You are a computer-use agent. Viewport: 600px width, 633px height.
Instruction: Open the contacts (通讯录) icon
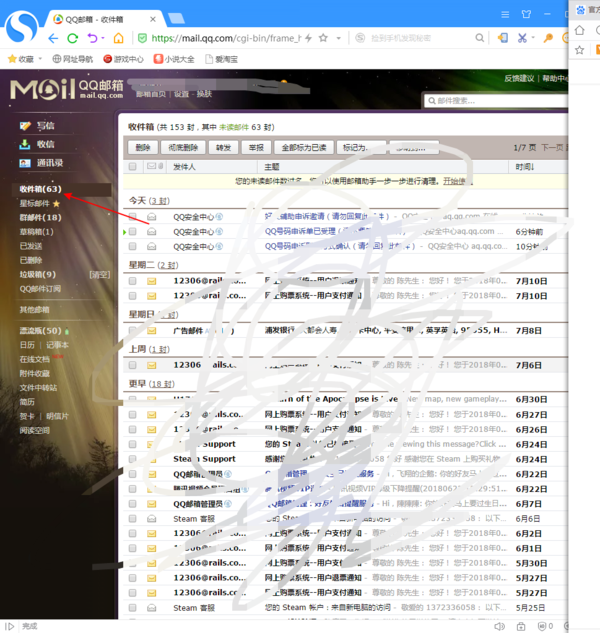(x=25, y=163)
